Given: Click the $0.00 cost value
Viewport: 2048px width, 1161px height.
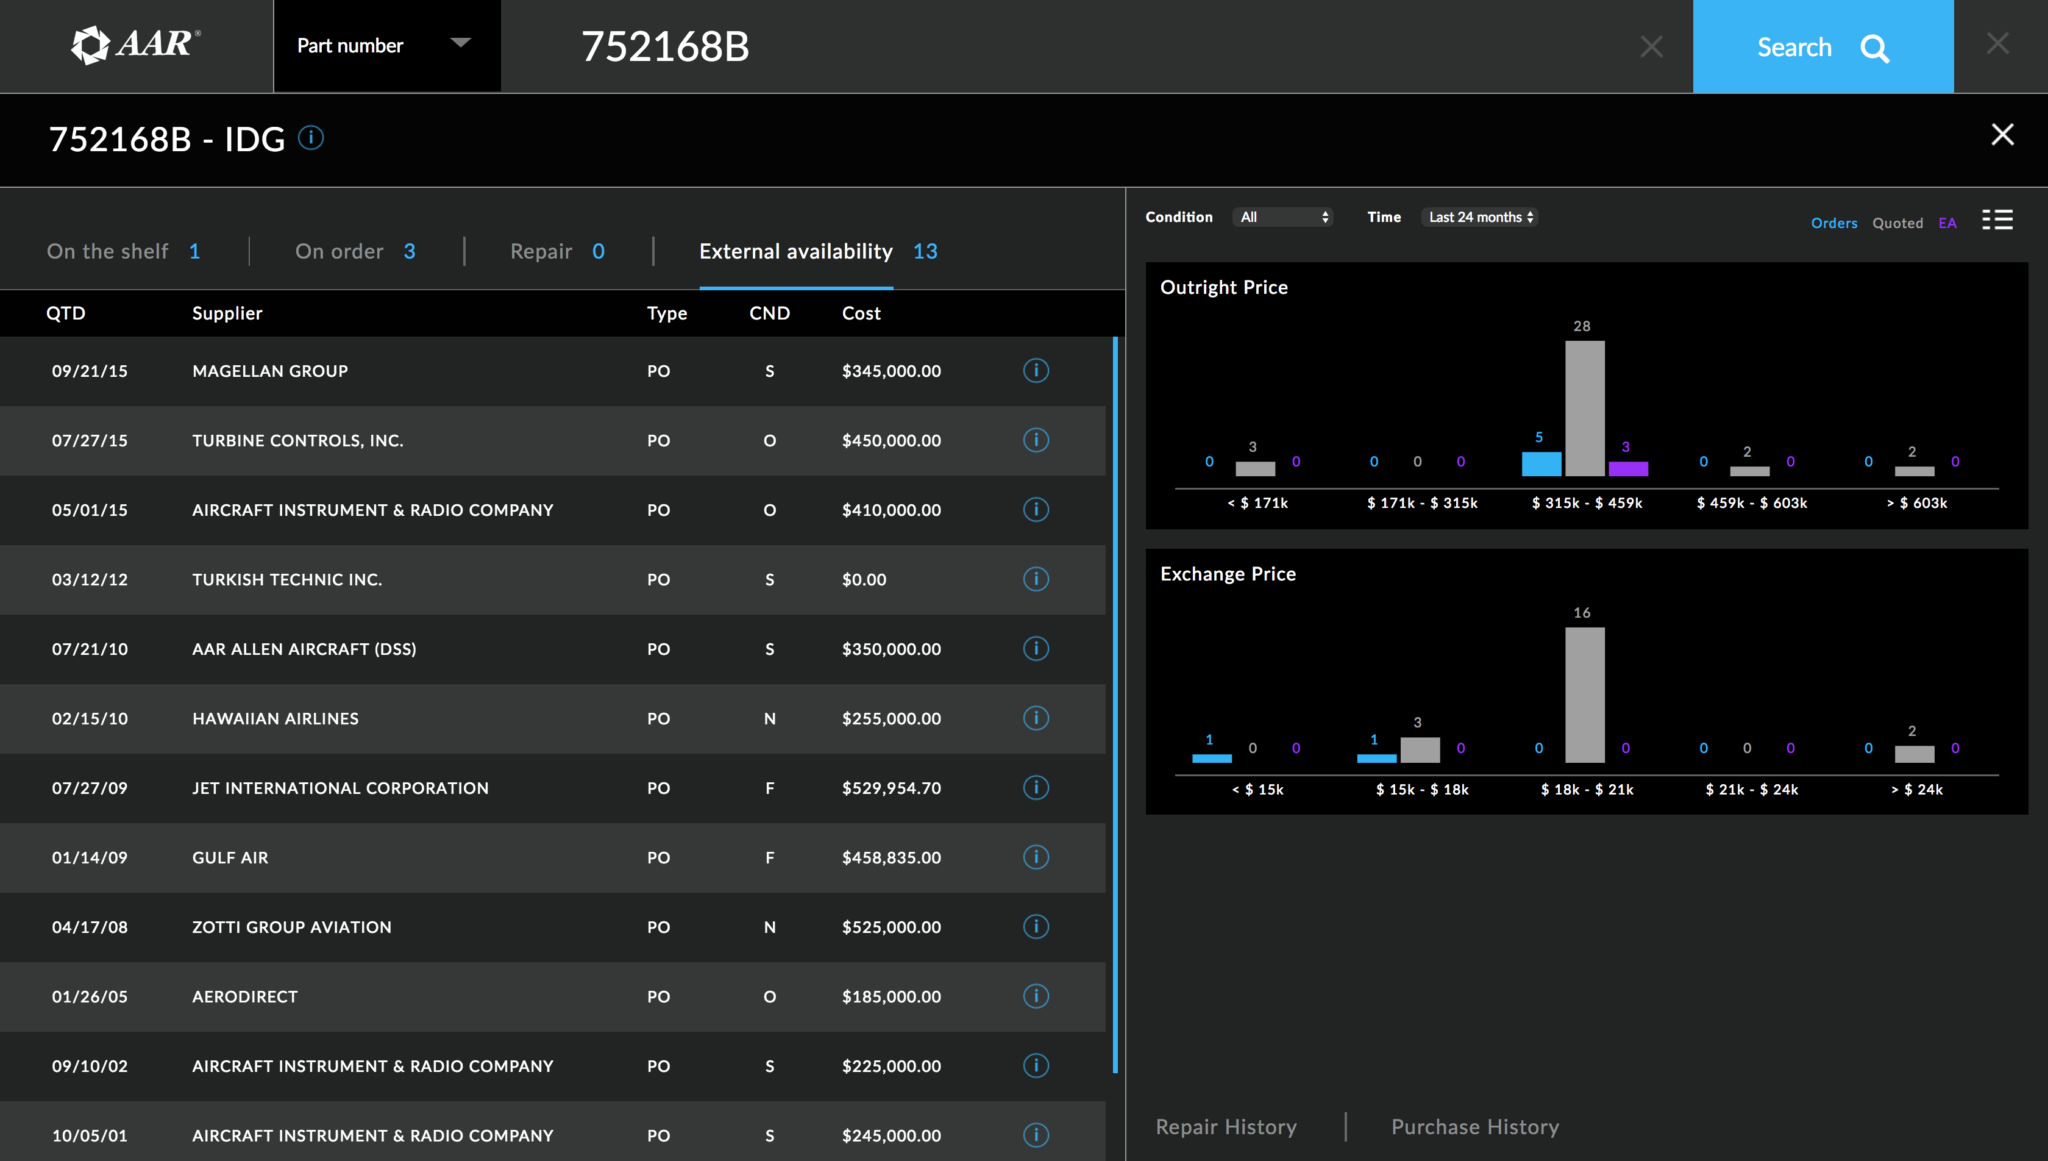Looking at the screenshot, I should [864, 579].
